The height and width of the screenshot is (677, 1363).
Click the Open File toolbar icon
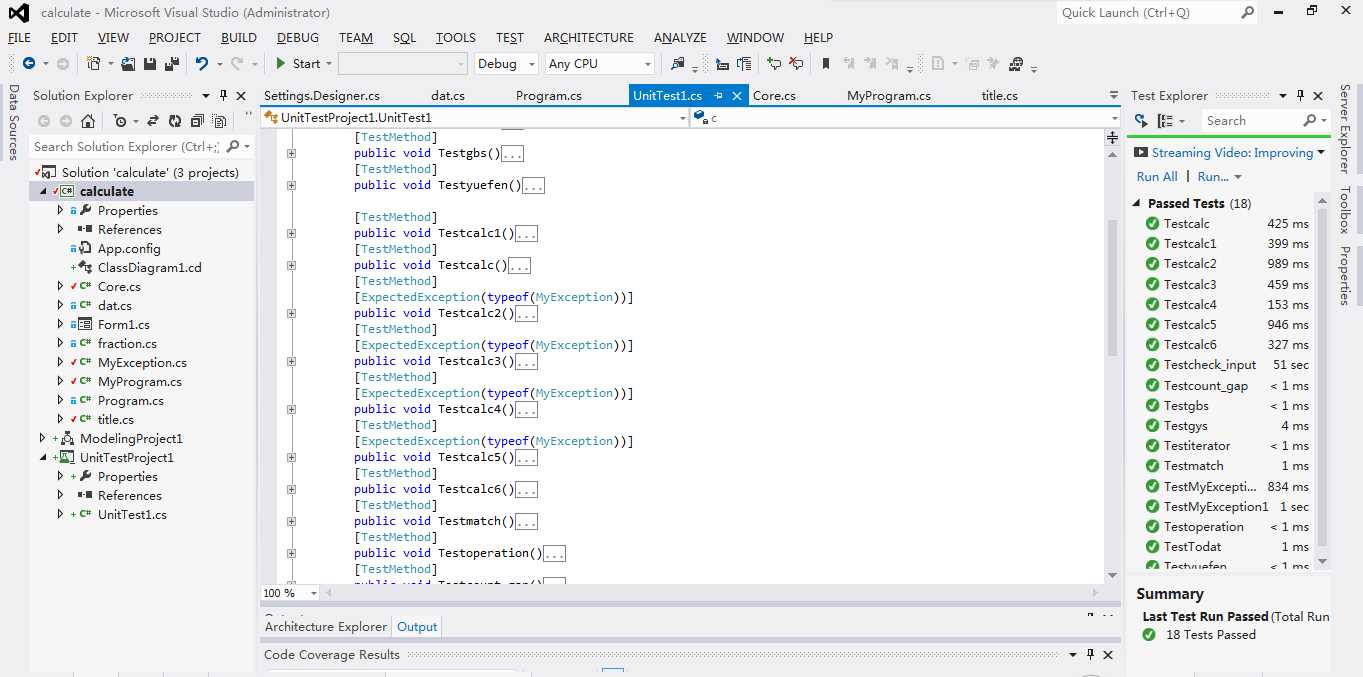128,63
